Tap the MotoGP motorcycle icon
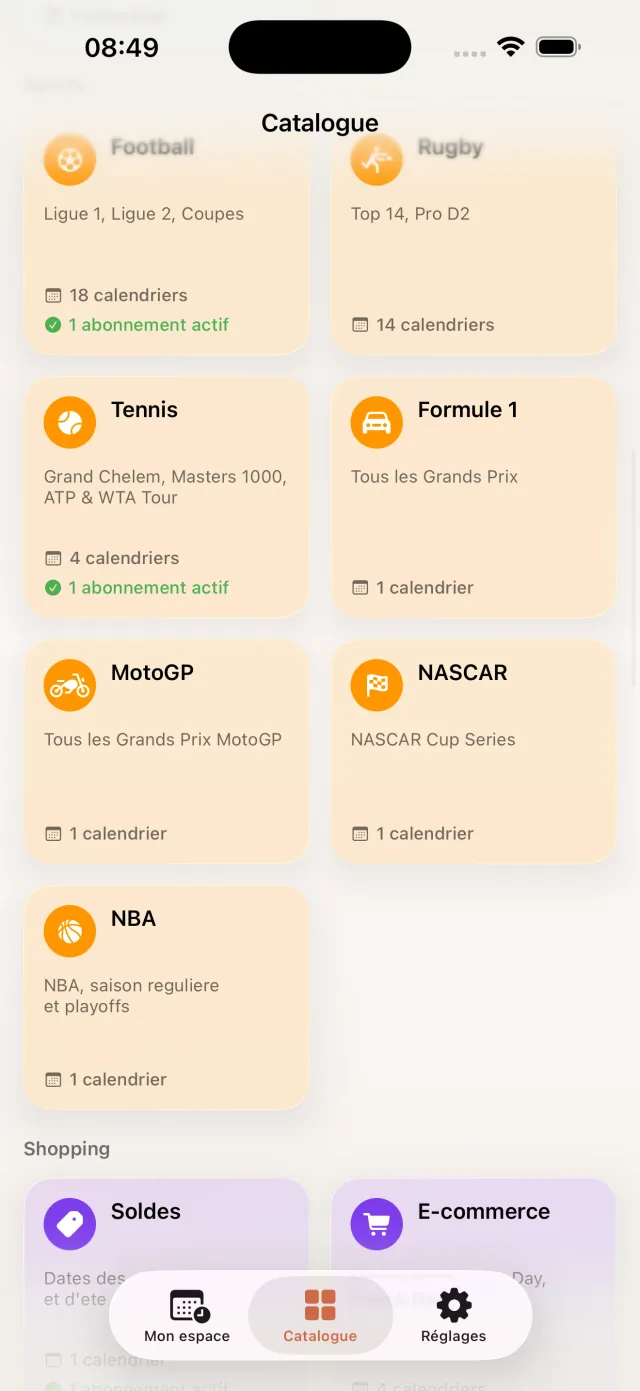The height and width of the screenshot is (1391, 640). point(70,686)
